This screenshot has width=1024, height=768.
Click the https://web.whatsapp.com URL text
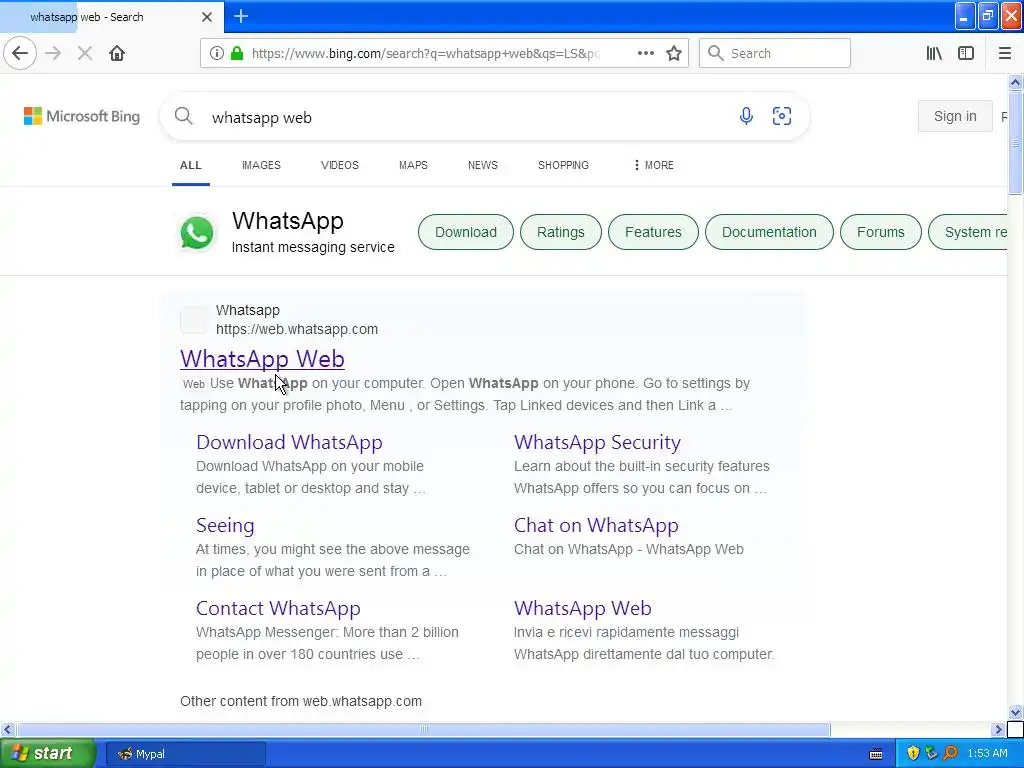296,329
